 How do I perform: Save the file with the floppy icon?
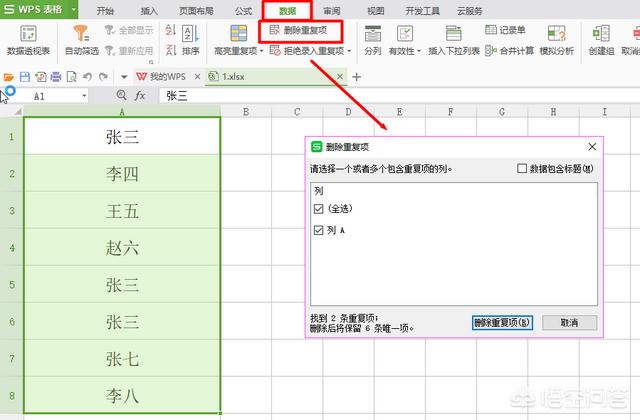24,77
